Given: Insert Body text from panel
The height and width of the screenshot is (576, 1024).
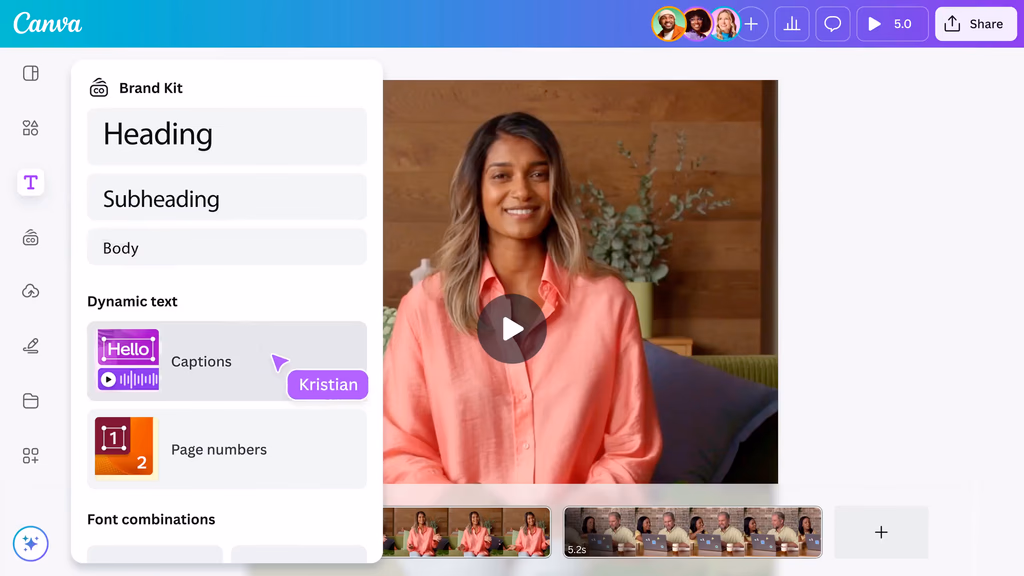Looking at the screenshot, I should tap(227, 248).
